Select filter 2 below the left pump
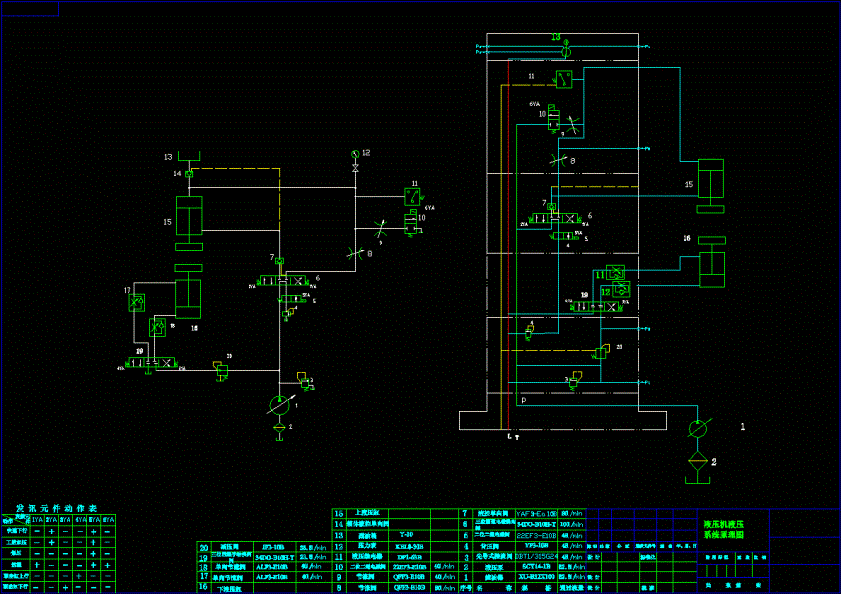Viewport: 841px width, 594px height. pyautogui.click(x=279, y=428)
